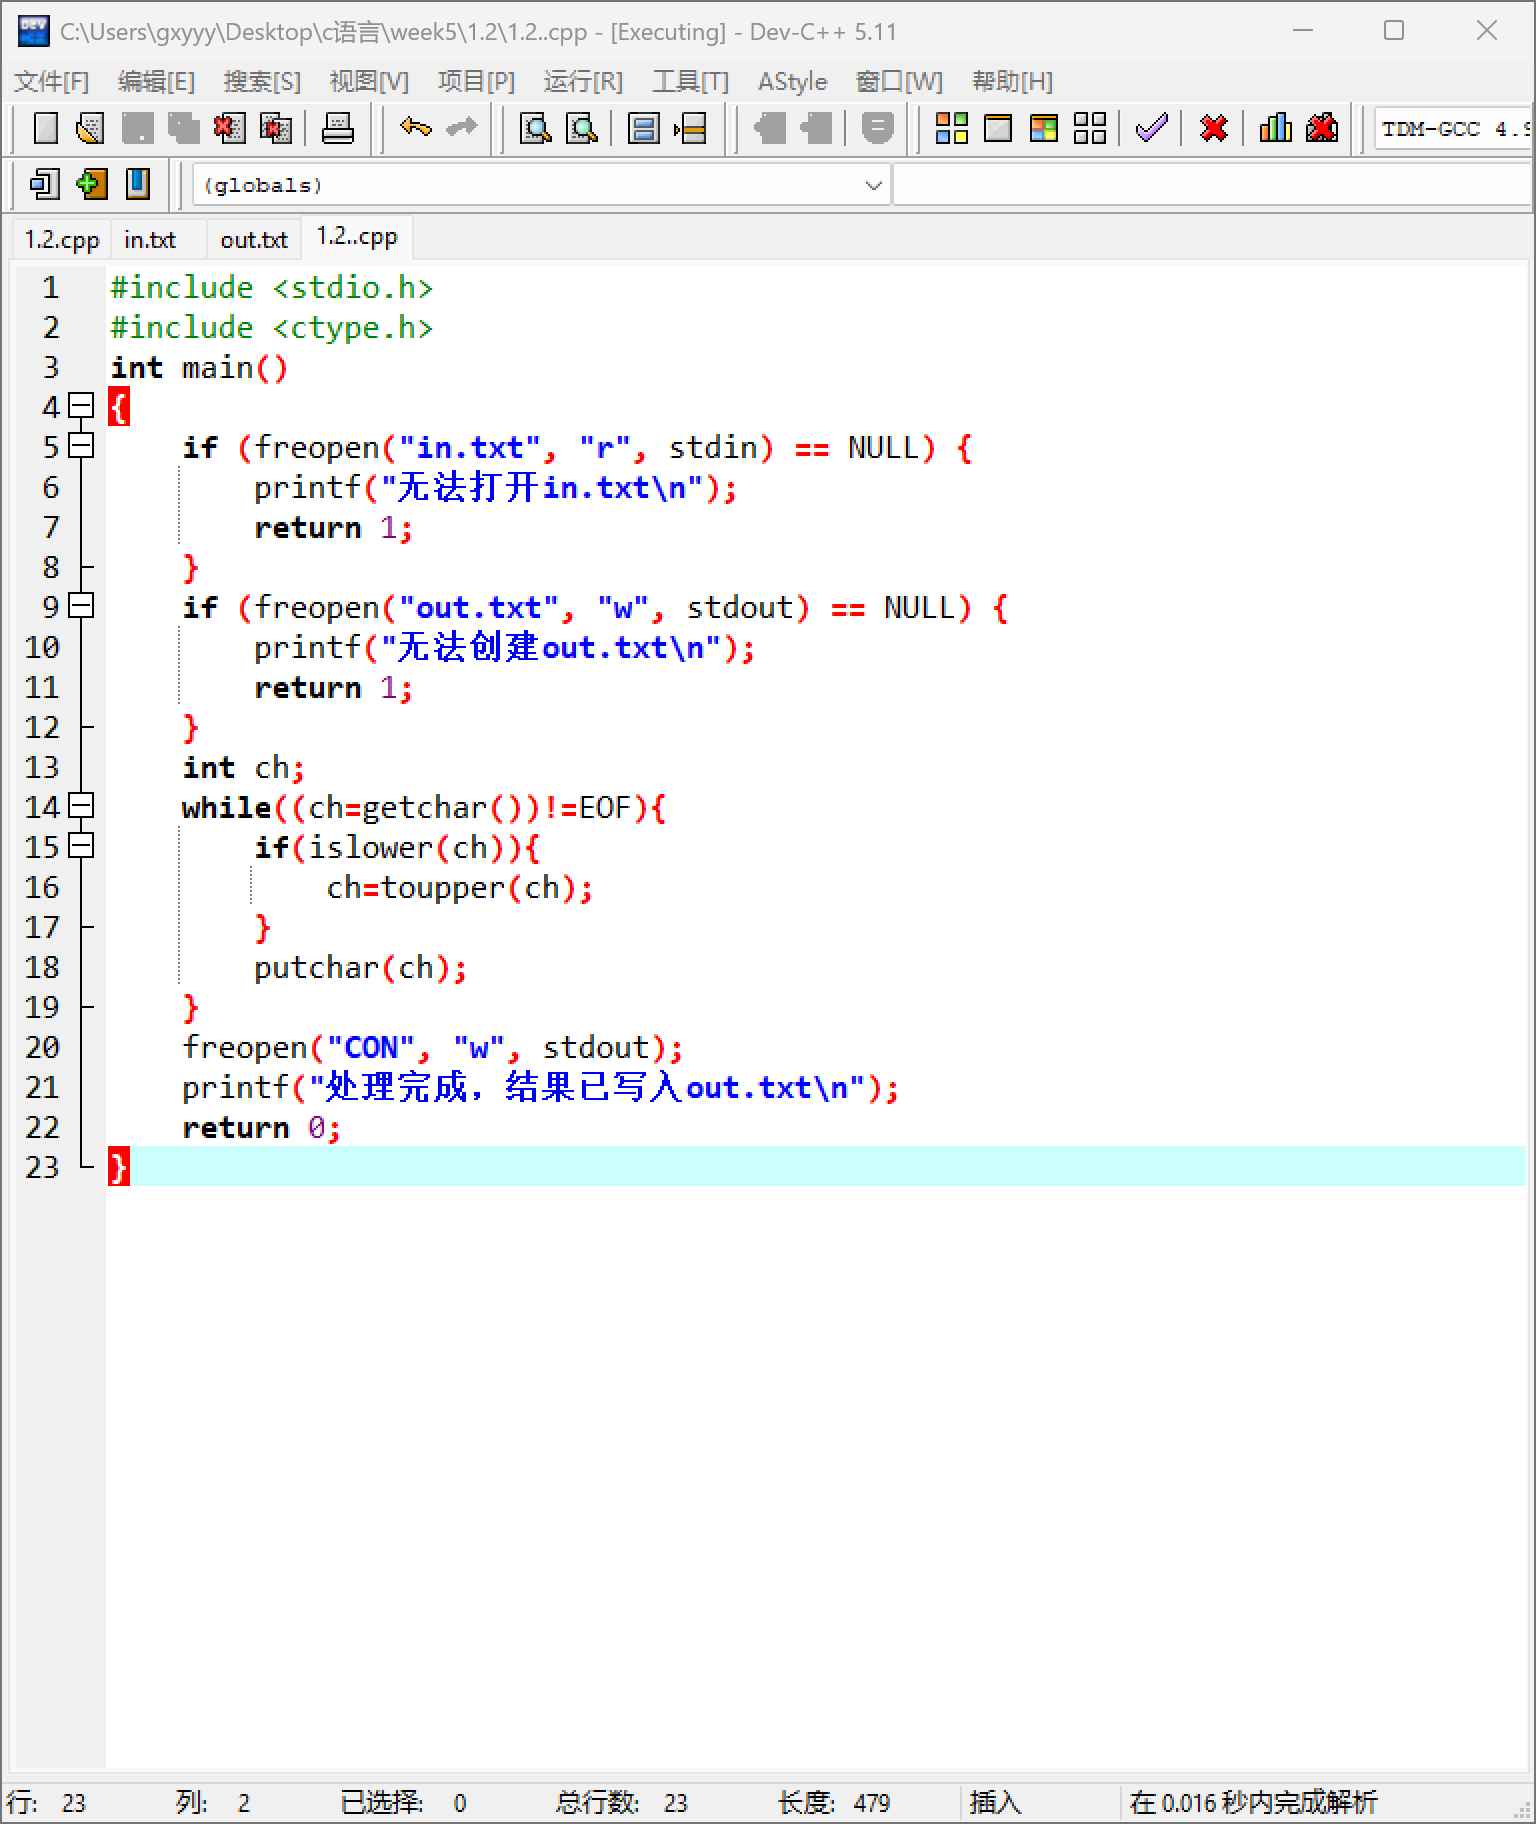Click the Syntax Check checkmark icon
The height and width of the screenshot is (1824, 1536).
pyautogui.click(x=1152, y=128)
